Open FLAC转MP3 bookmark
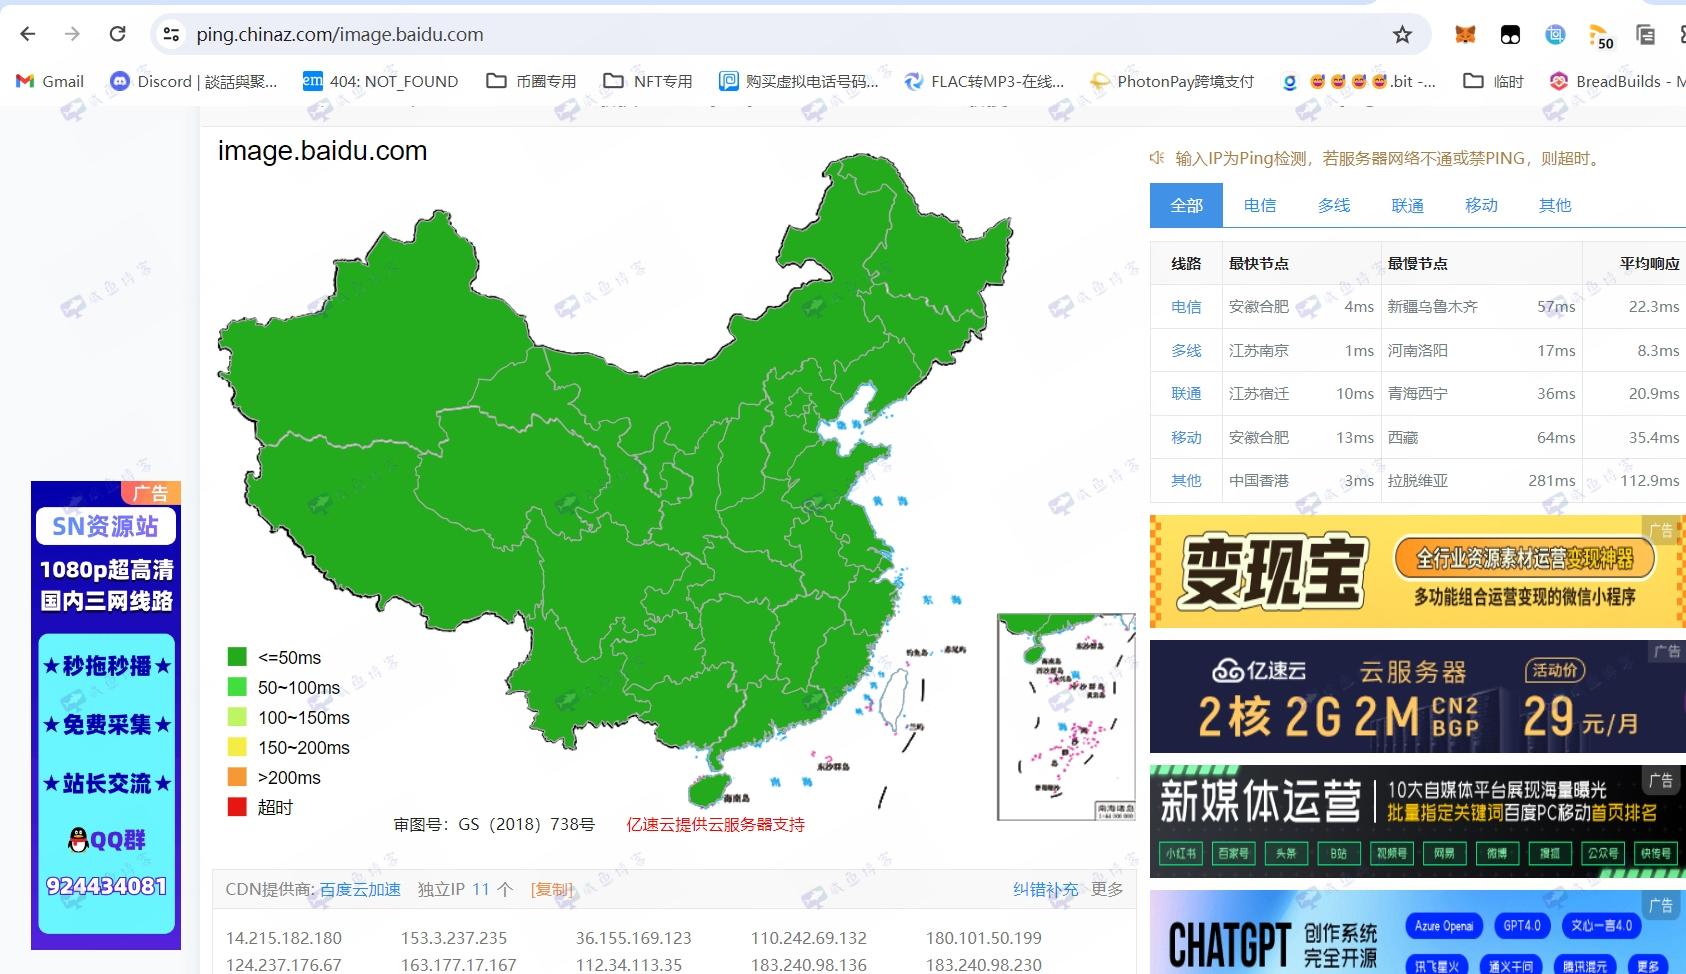Screen dimensions: 1686x974 tap(984, 81)
